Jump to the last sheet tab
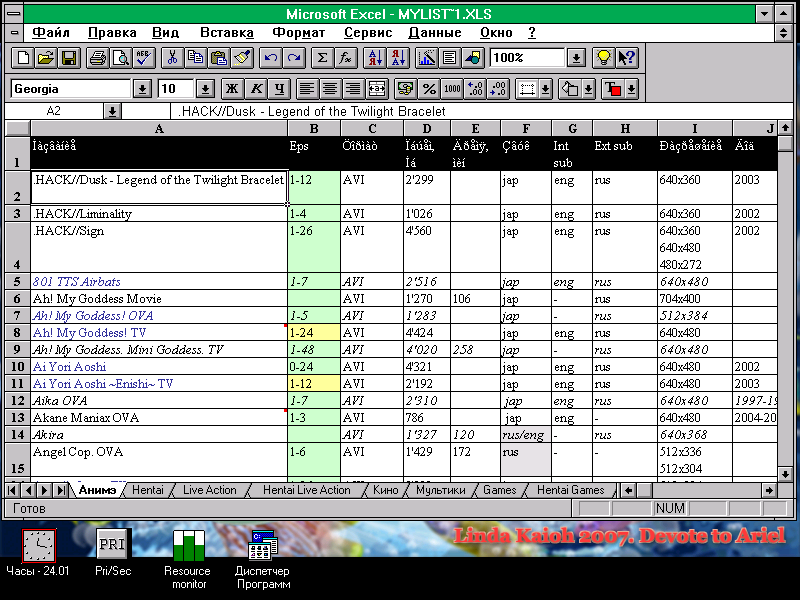The width and height of the screenshot is (800, 600). point(61,490)
